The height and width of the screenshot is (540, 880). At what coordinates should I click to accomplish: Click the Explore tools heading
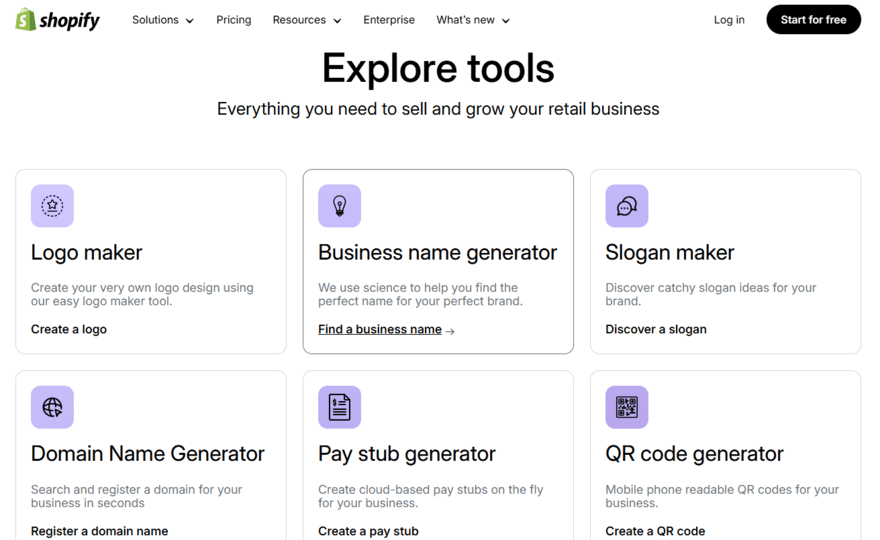(438, 68)
